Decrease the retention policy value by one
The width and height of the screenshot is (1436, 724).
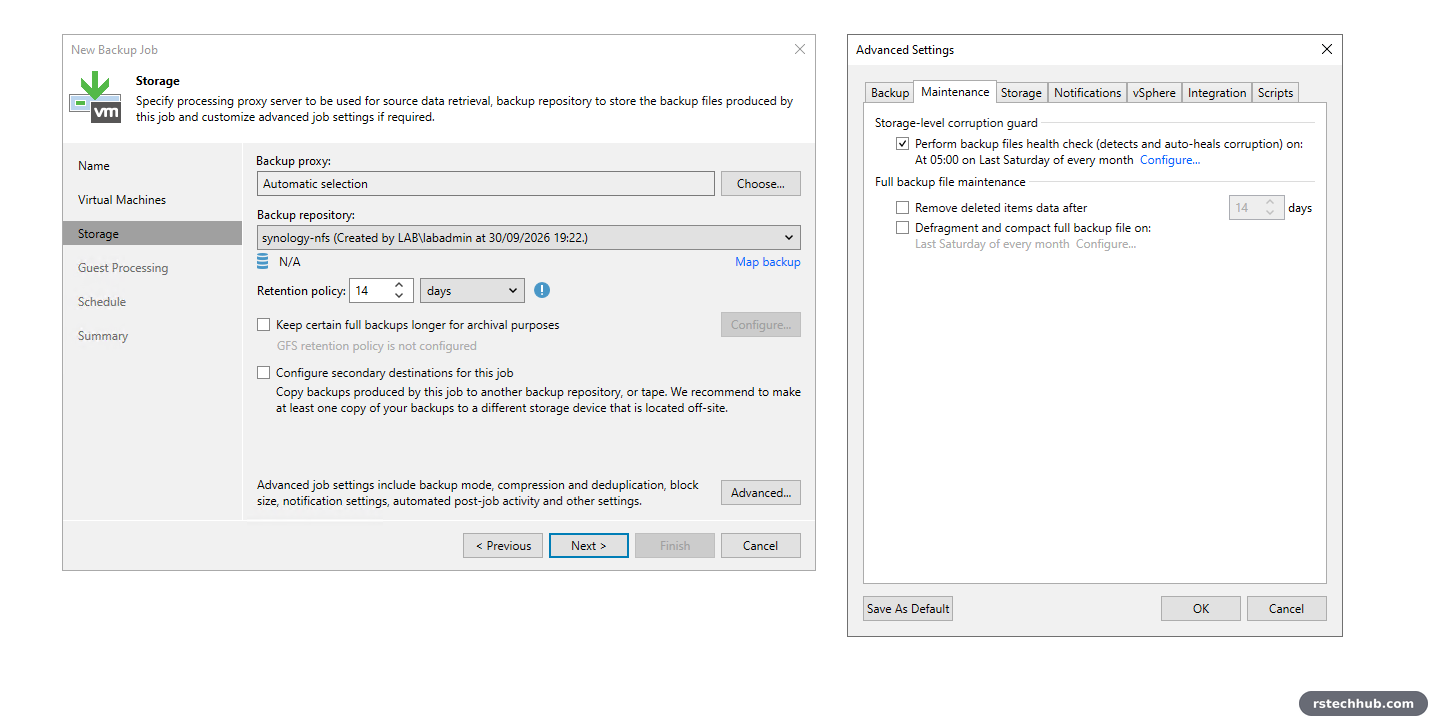399,296
